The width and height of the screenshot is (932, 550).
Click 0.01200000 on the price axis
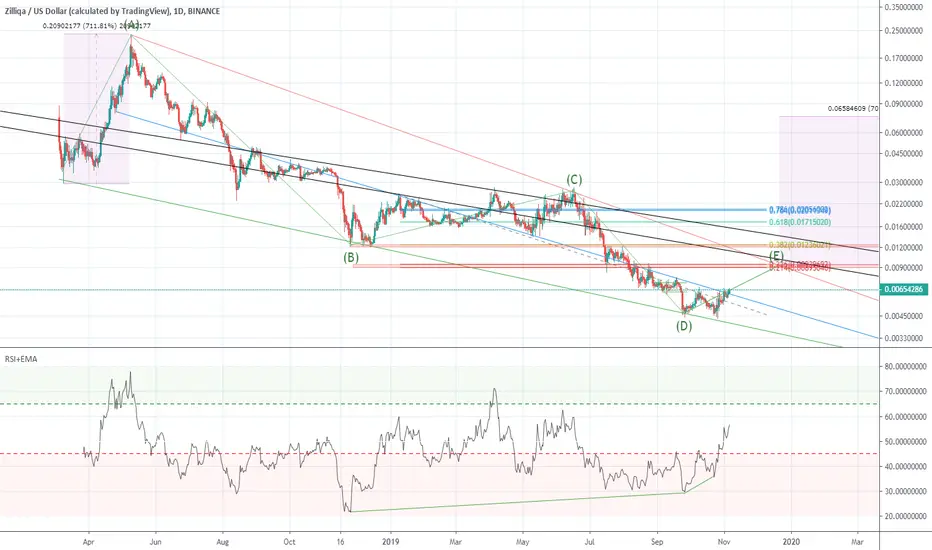pyautogui.click(x=903, y=247)
